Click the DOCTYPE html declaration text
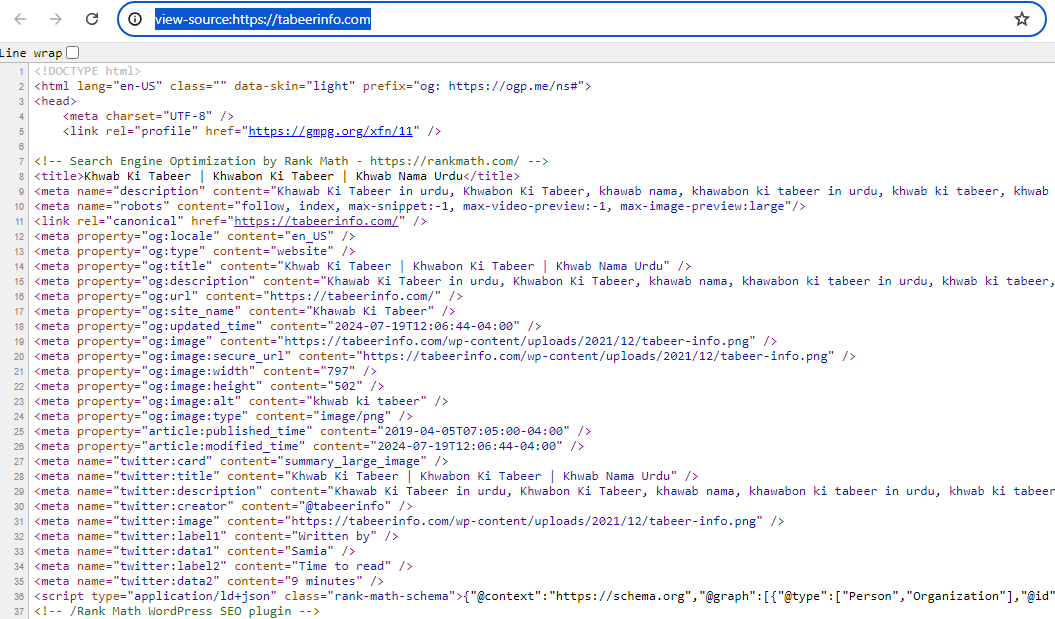Image resolution: width=1055 pixels, height=619 pixels. 87,71
